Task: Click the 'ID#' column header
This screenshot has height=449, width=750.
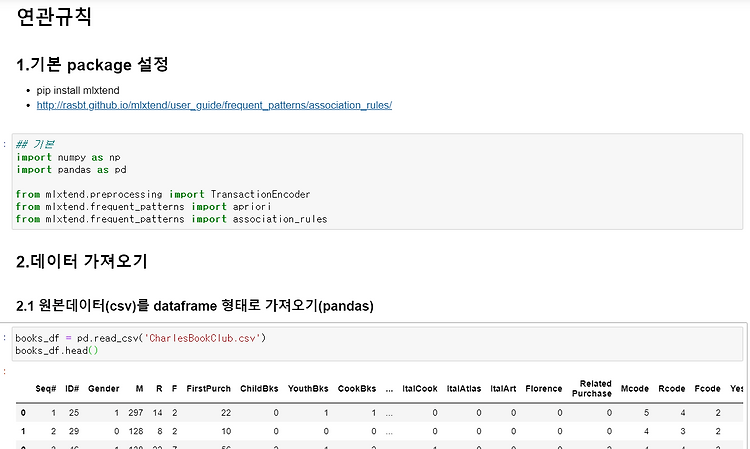Action: point(72,389)
